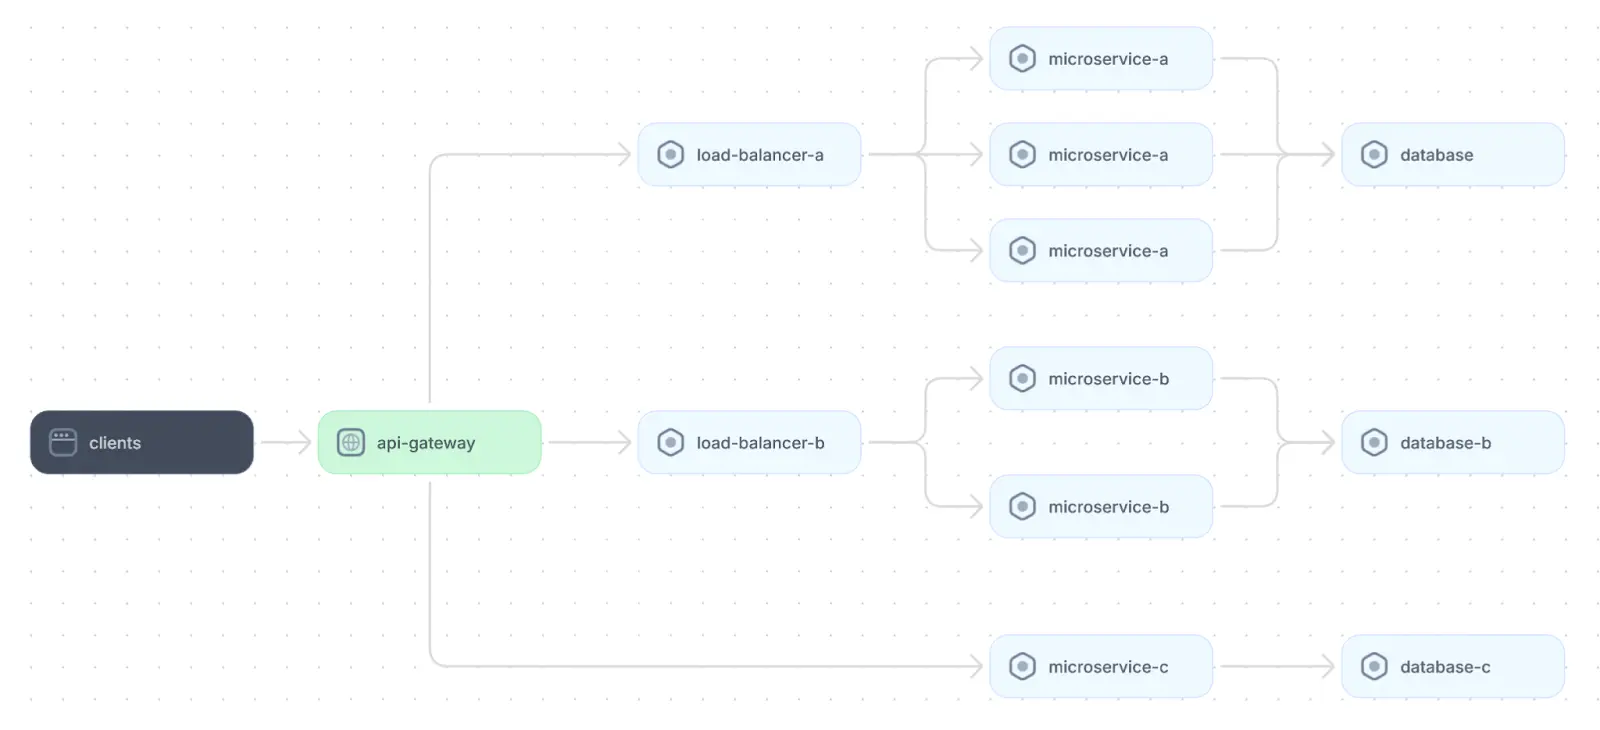Select the database-c text label

tap(1444, 667)
